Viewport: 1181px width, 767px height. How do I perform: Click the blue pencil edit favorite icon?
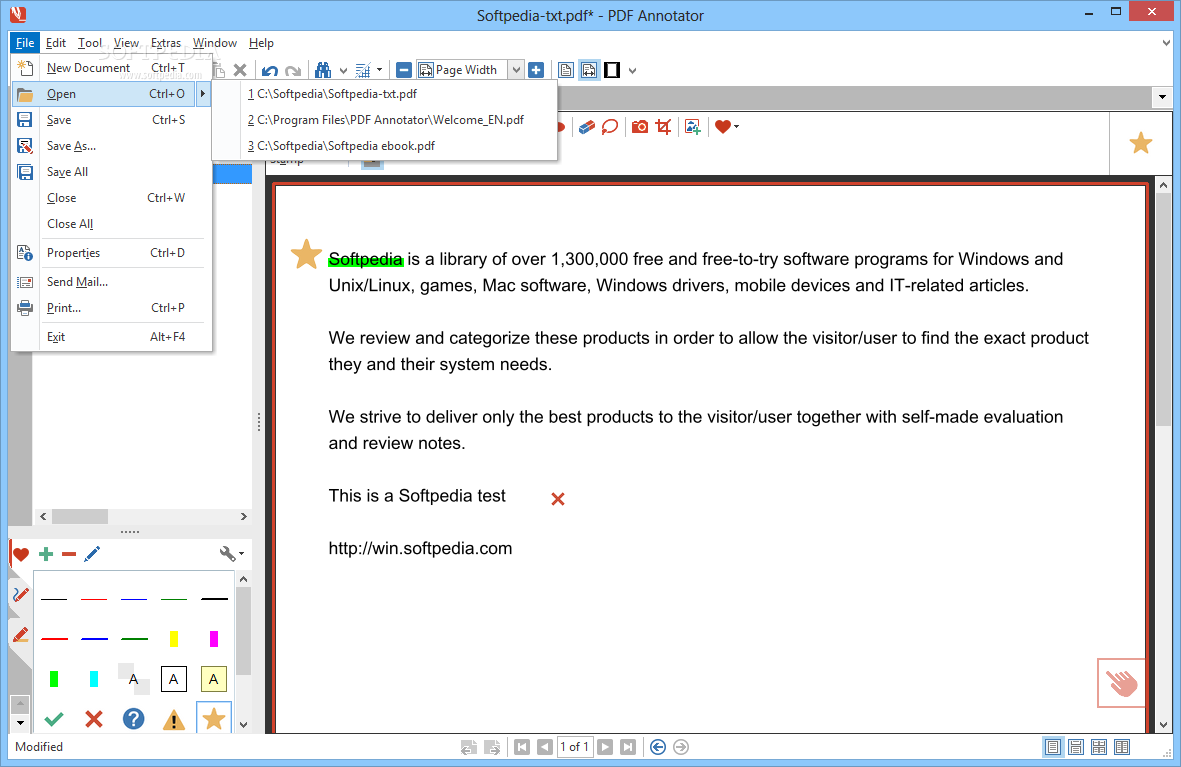coord(92,555)
